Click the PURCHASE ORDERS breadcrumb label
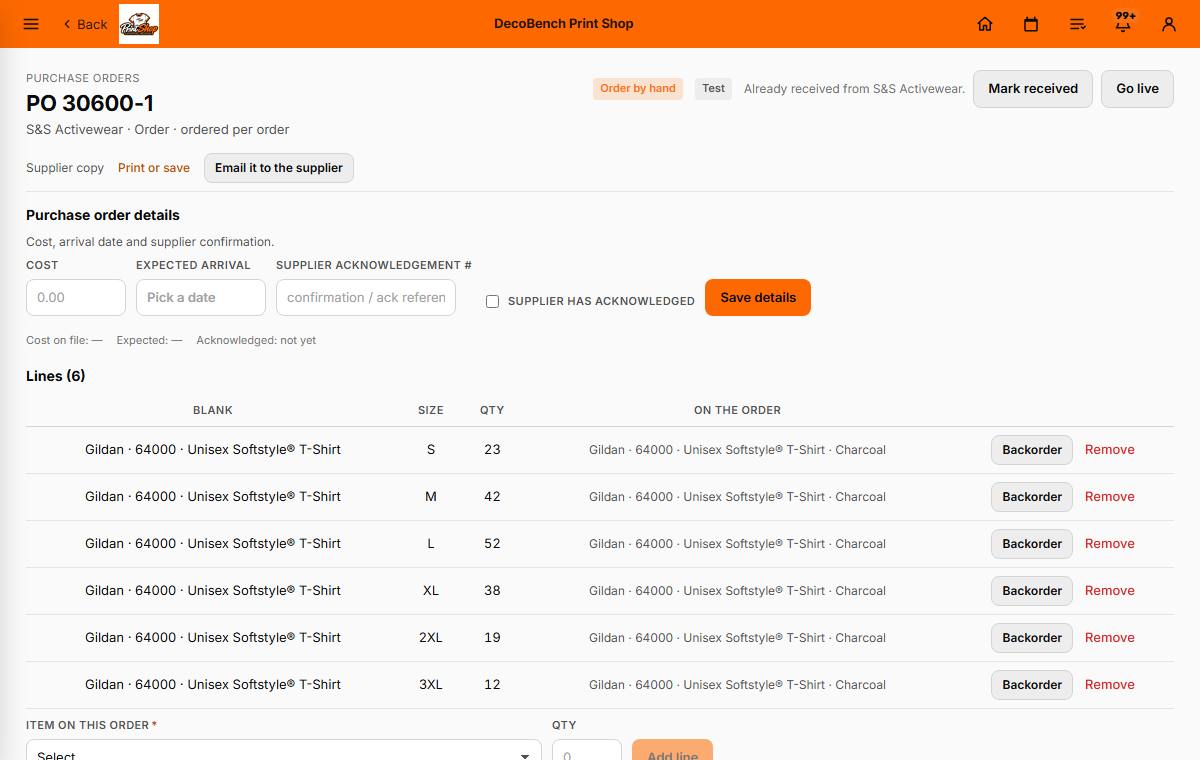The height and width of the screenshot is (760, 1200). pyautogui.click(x=83, y=78)
